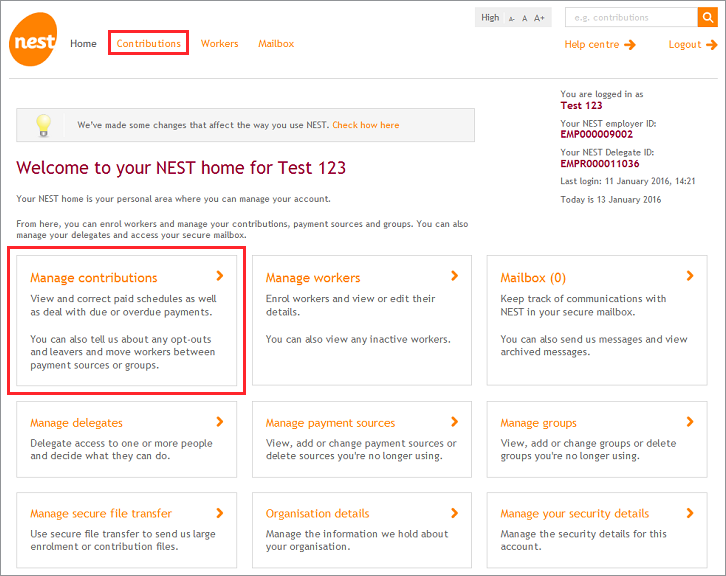Image resolution: width=726 pixels, height=576 pixels.
Task: Click the arrow next to Logout
Action: click(x=712, y=44)
